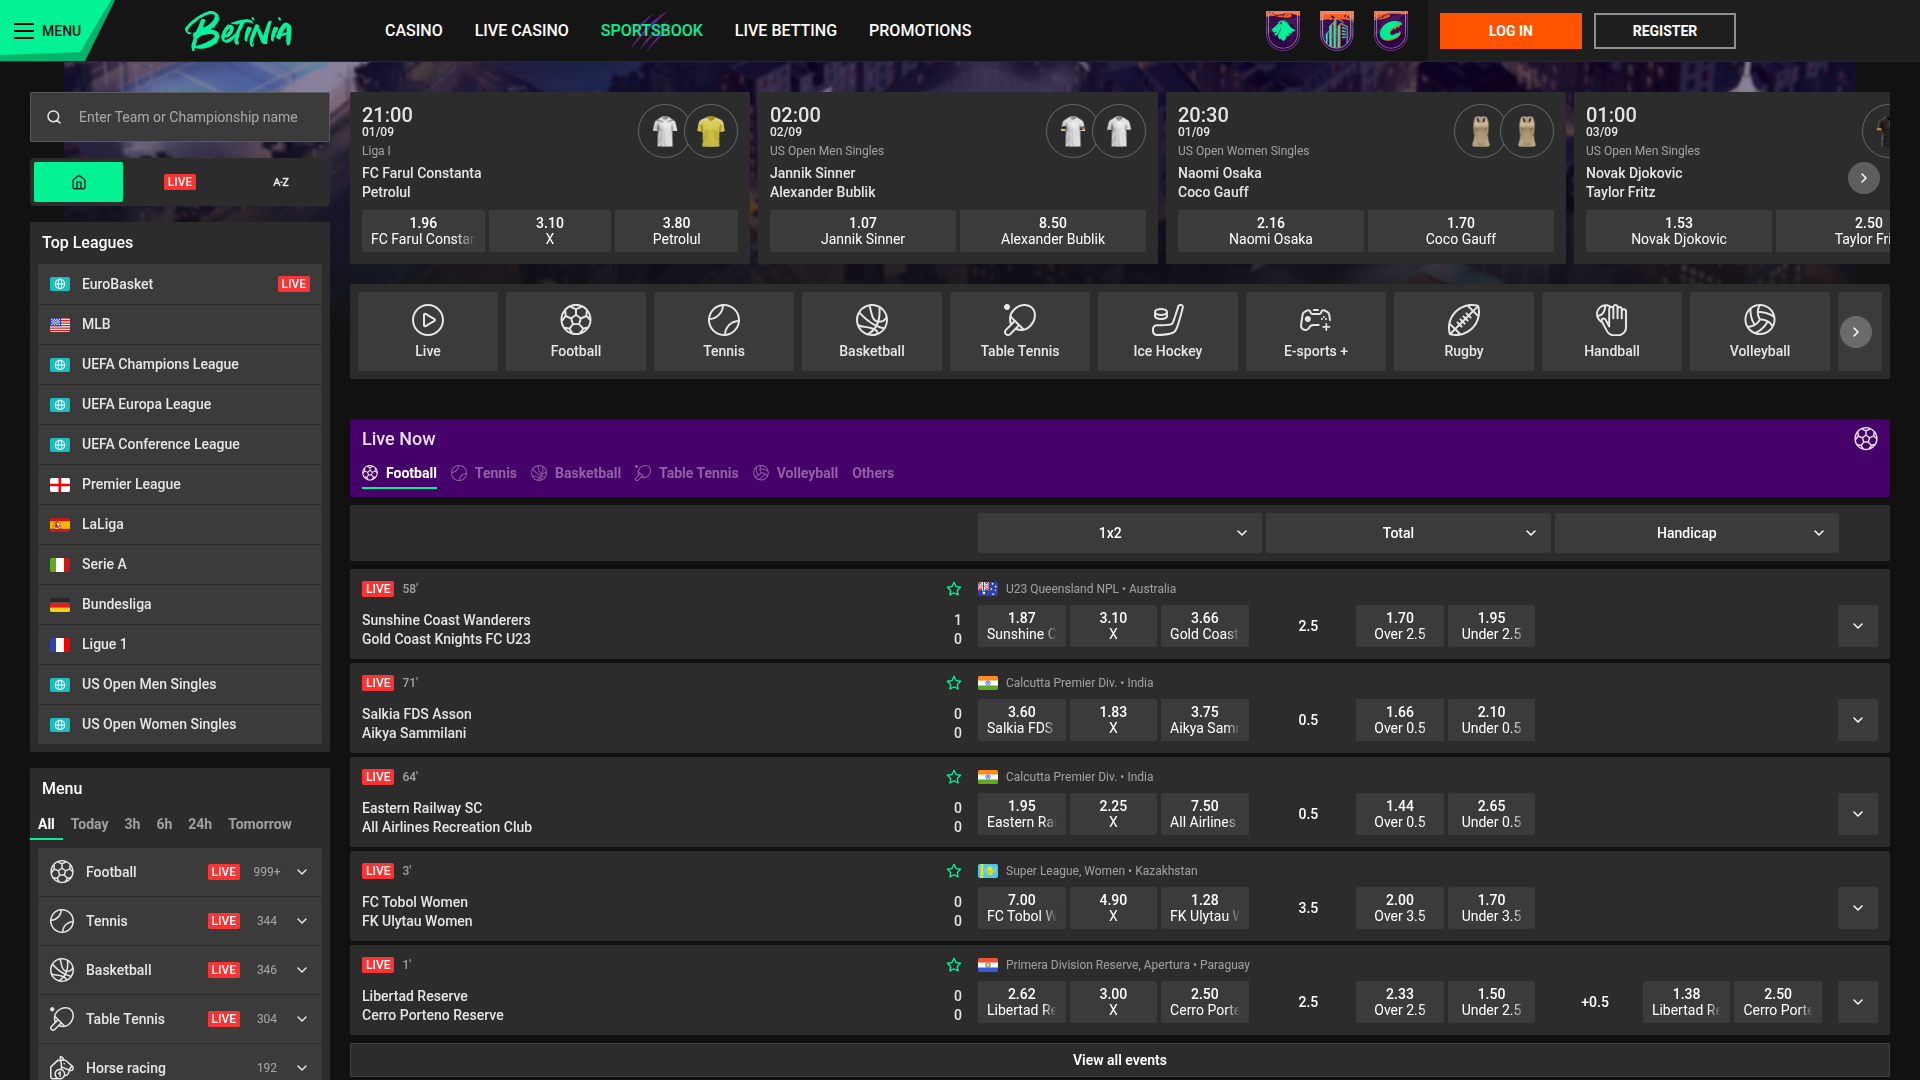Favorite the Sunshine Coast Wanderers match star

[954, 589]
